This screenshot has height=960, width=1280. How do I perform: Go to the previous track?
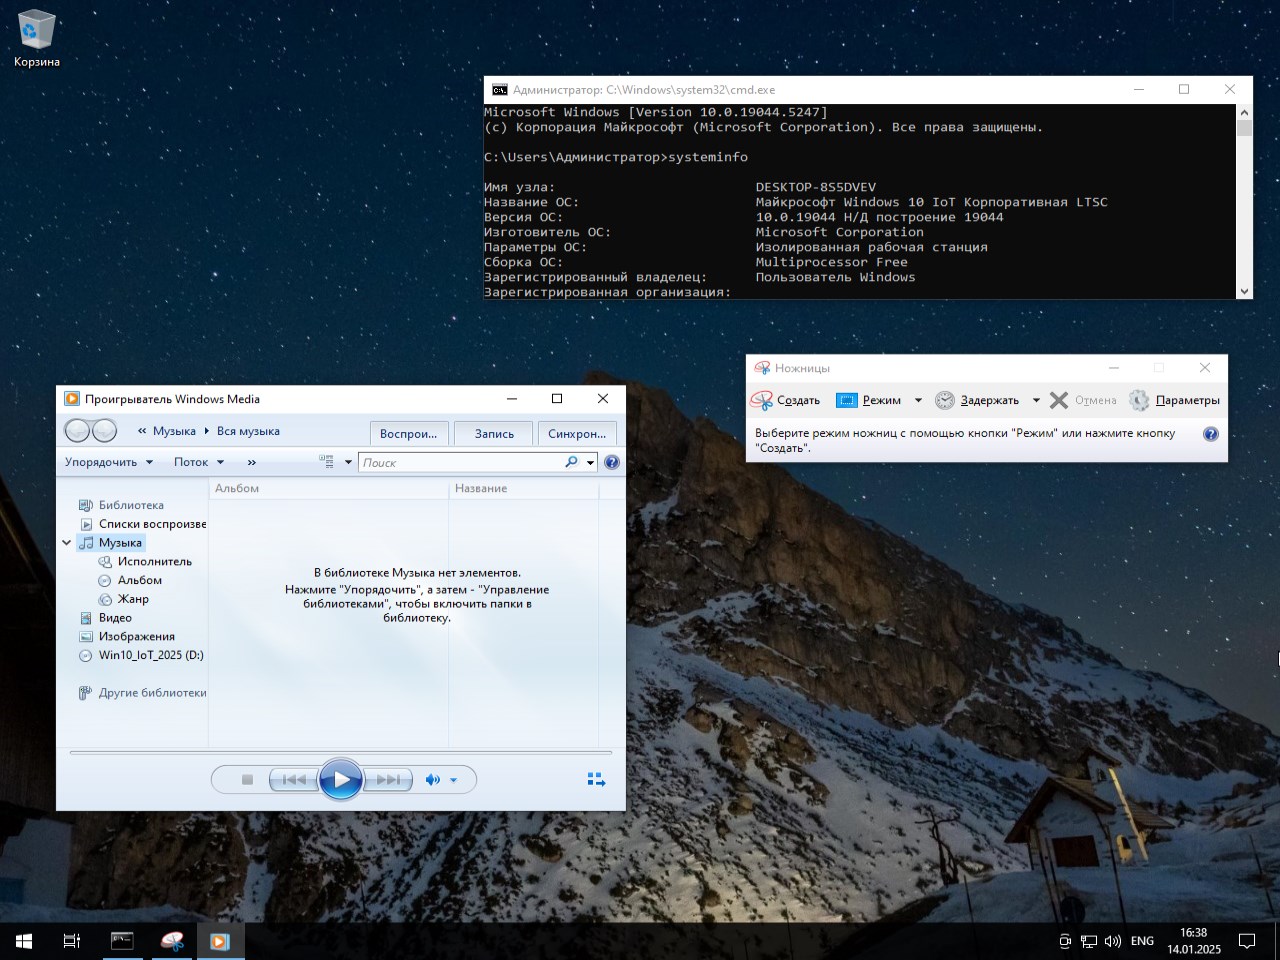294,780
